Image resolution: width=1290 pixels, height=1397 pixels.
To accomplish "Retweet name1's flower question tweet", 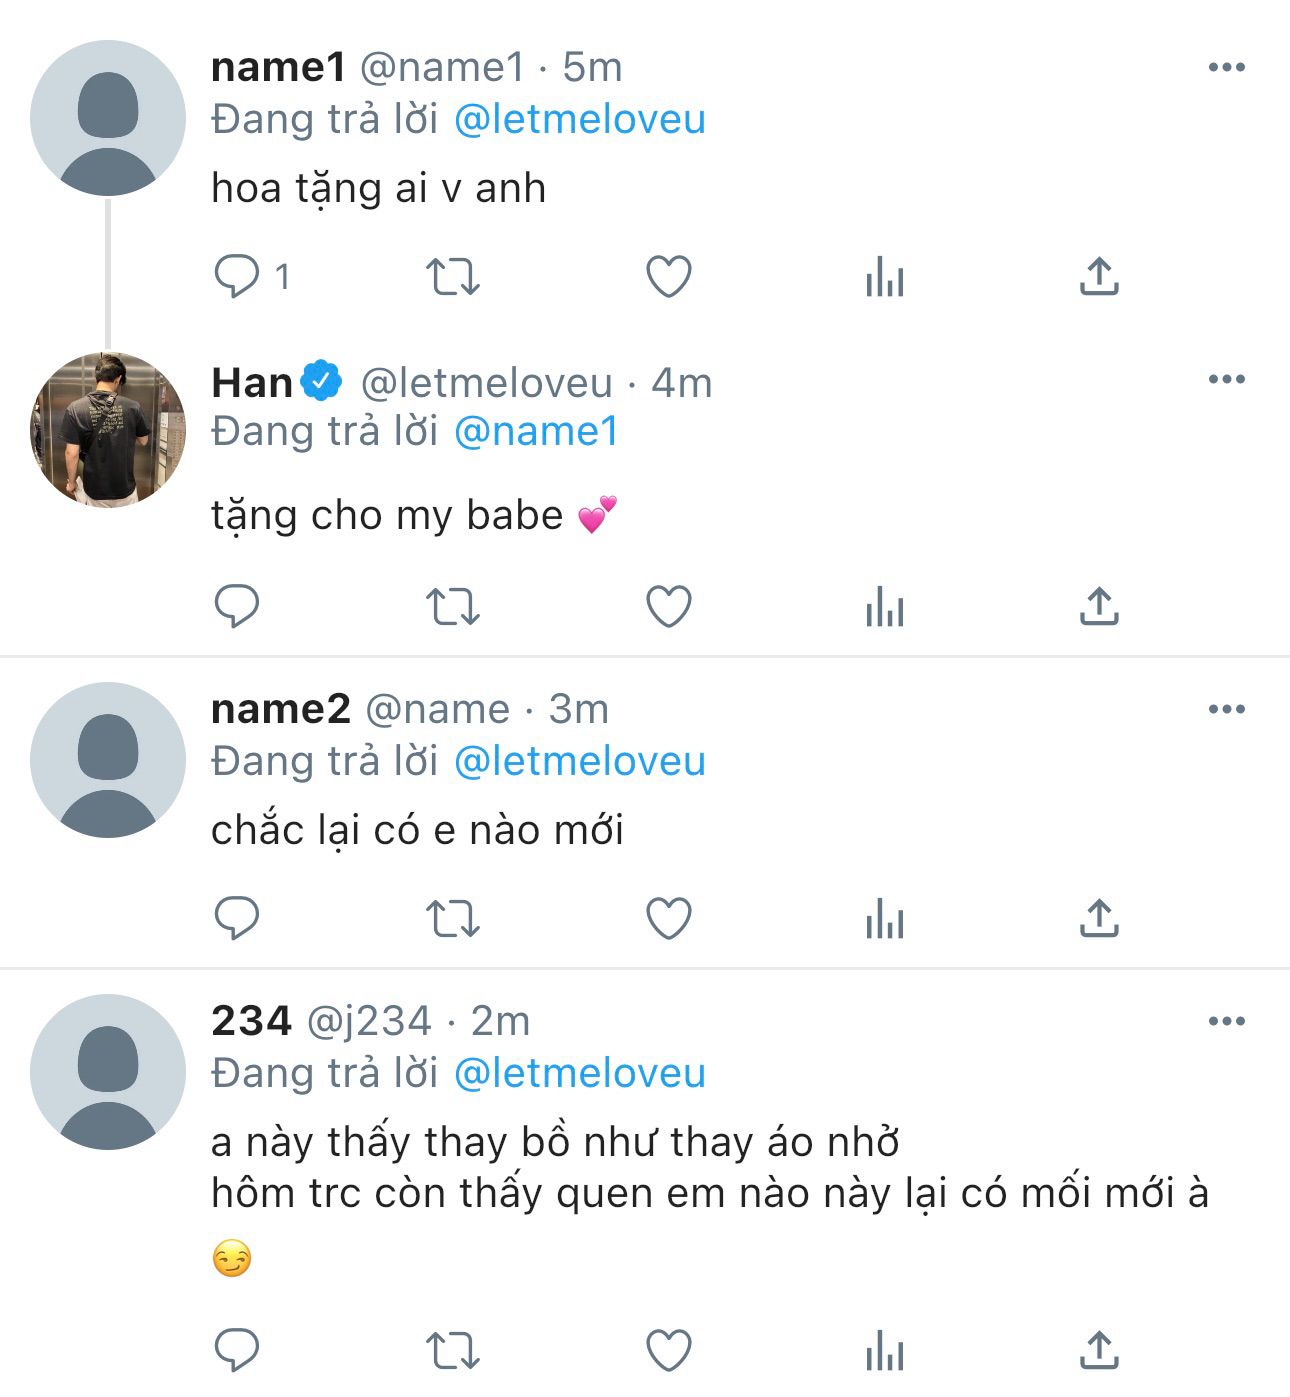I will click(x=453, y=277).
